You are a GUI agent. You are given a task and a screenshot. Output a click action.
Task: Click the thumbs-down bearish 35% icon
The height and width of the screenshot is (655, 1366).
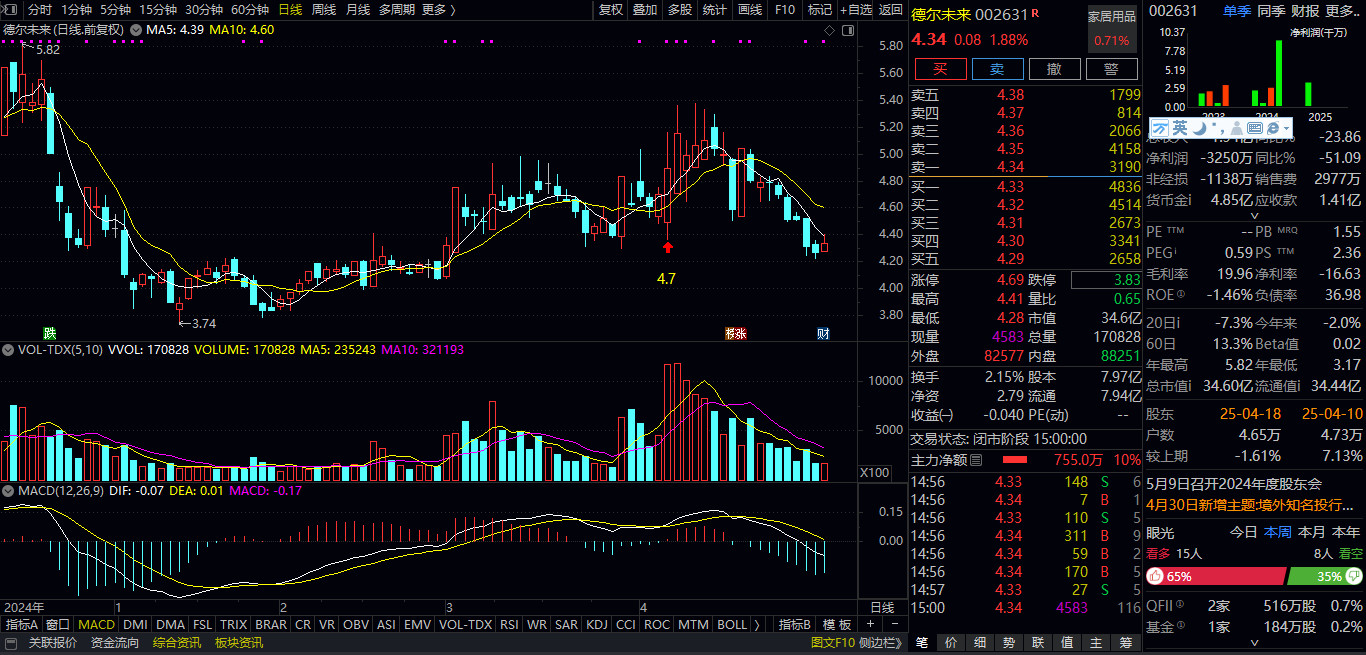click(x=1353, y=576)
